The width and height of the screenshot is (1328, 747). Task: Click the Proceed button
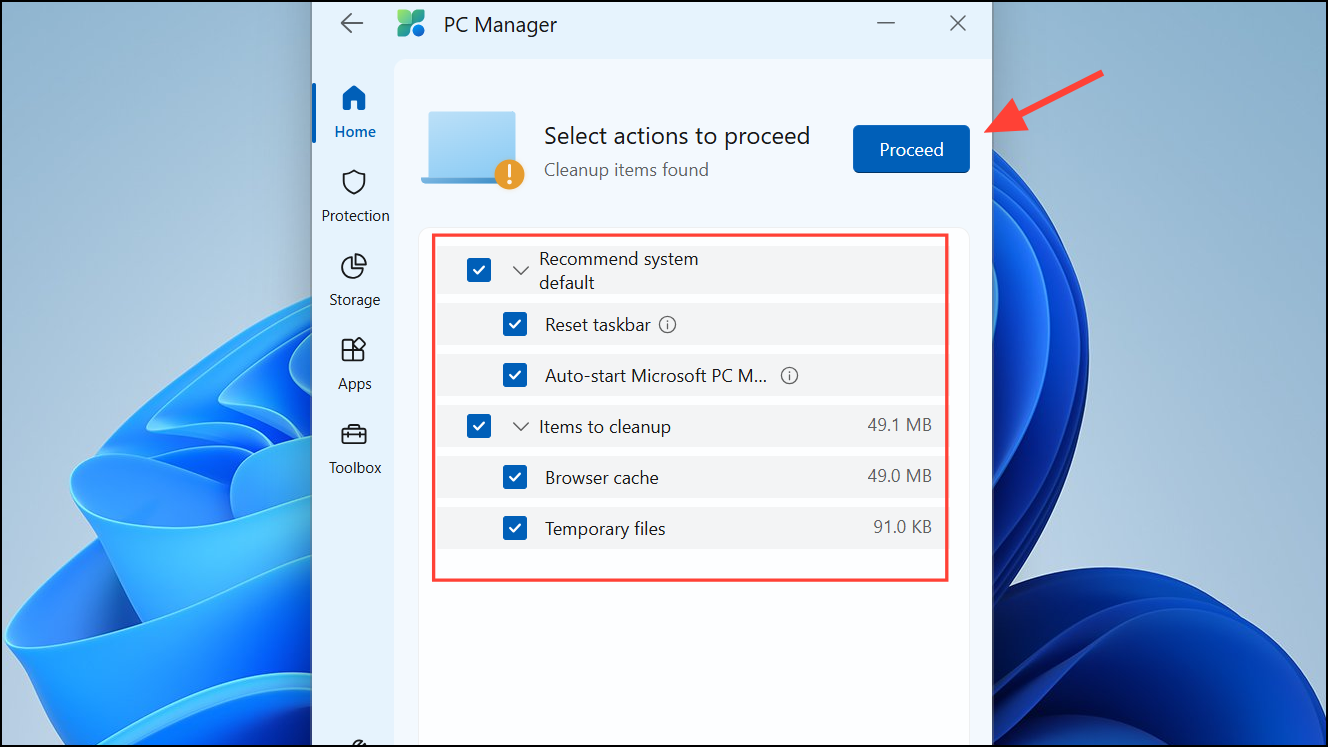coord(911,149)
